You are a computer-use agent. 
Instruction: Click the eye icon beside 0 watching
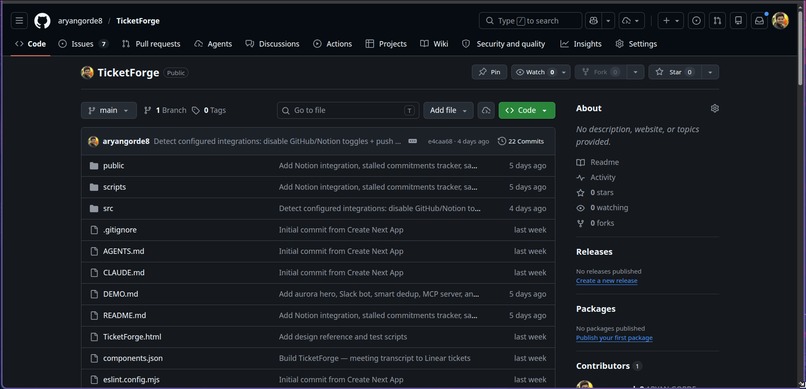(x=580, y=208)
